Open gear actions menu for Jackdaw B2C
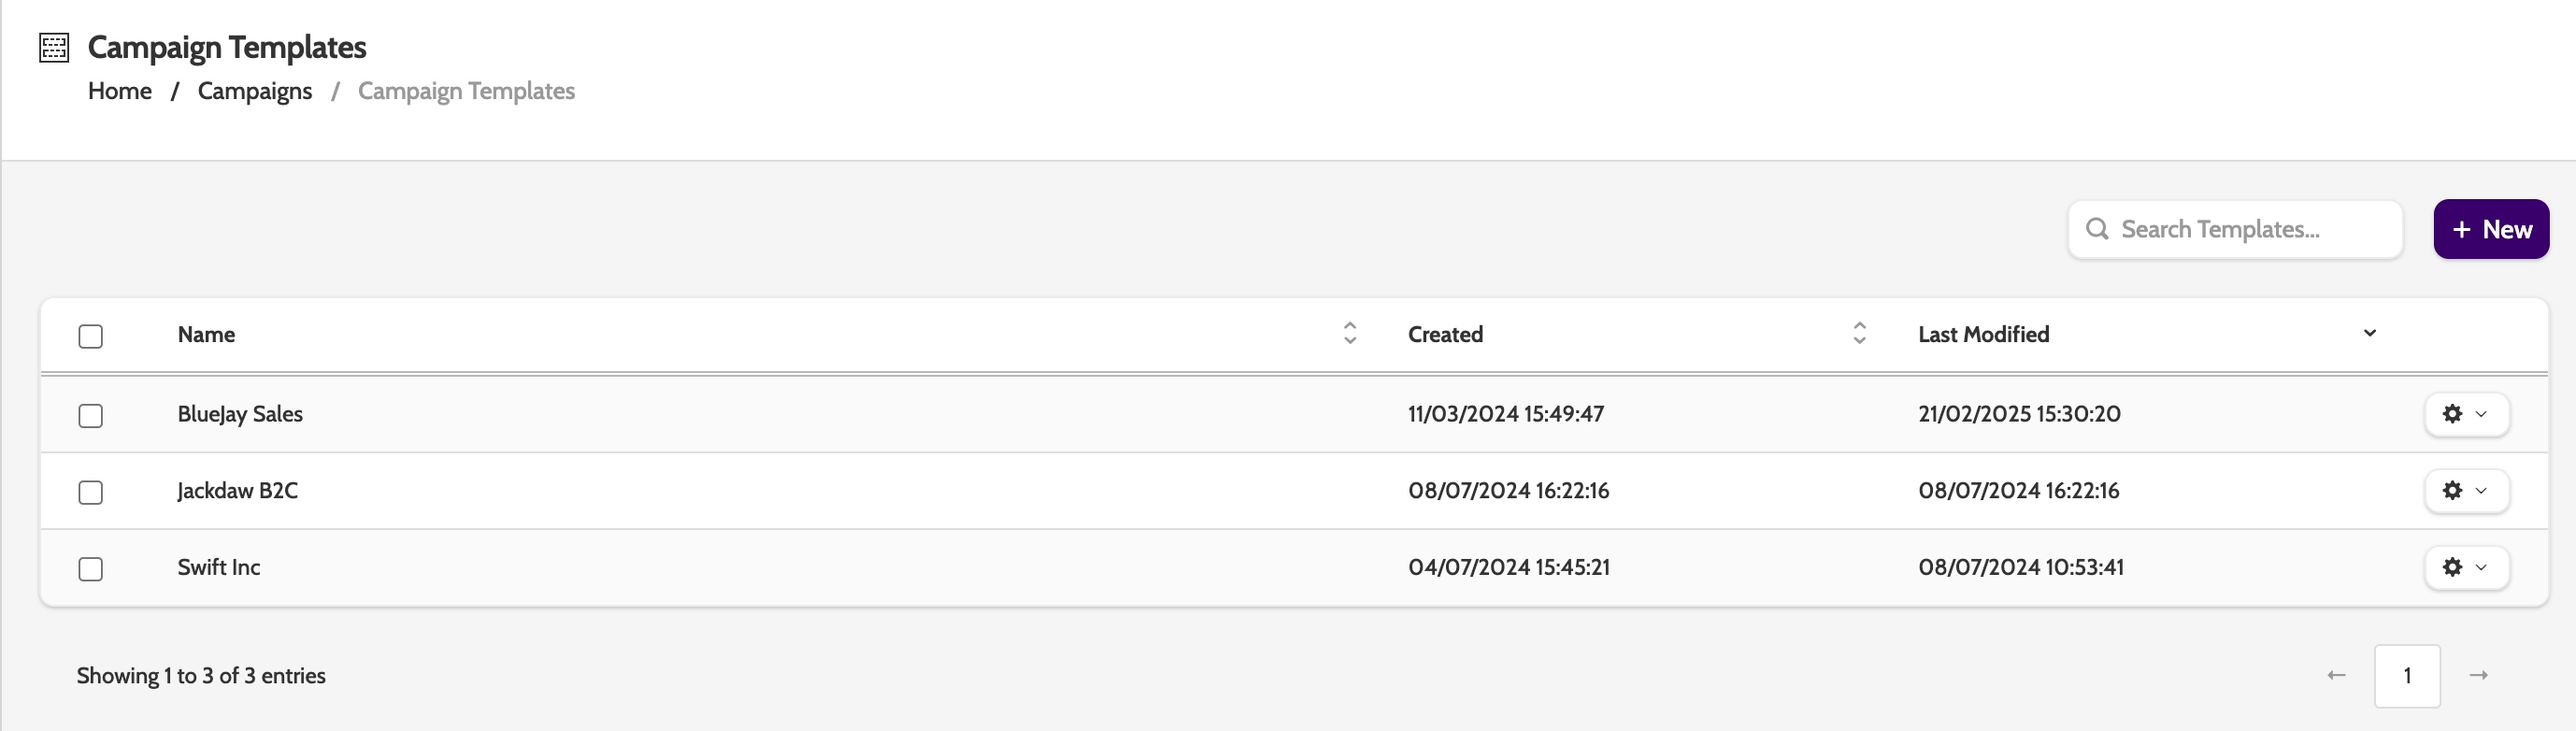The width and height of the screenshot is (2576, 731). pos(2466,491)
